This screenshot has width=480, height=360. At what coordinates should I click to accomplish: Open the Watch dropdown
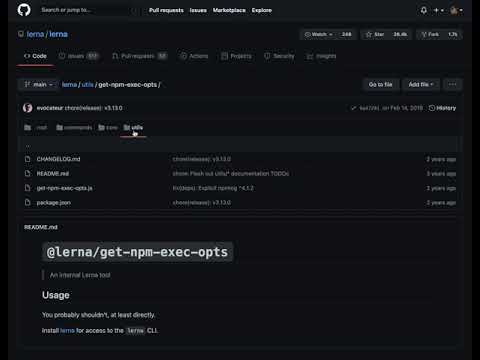tap(319, 34)
